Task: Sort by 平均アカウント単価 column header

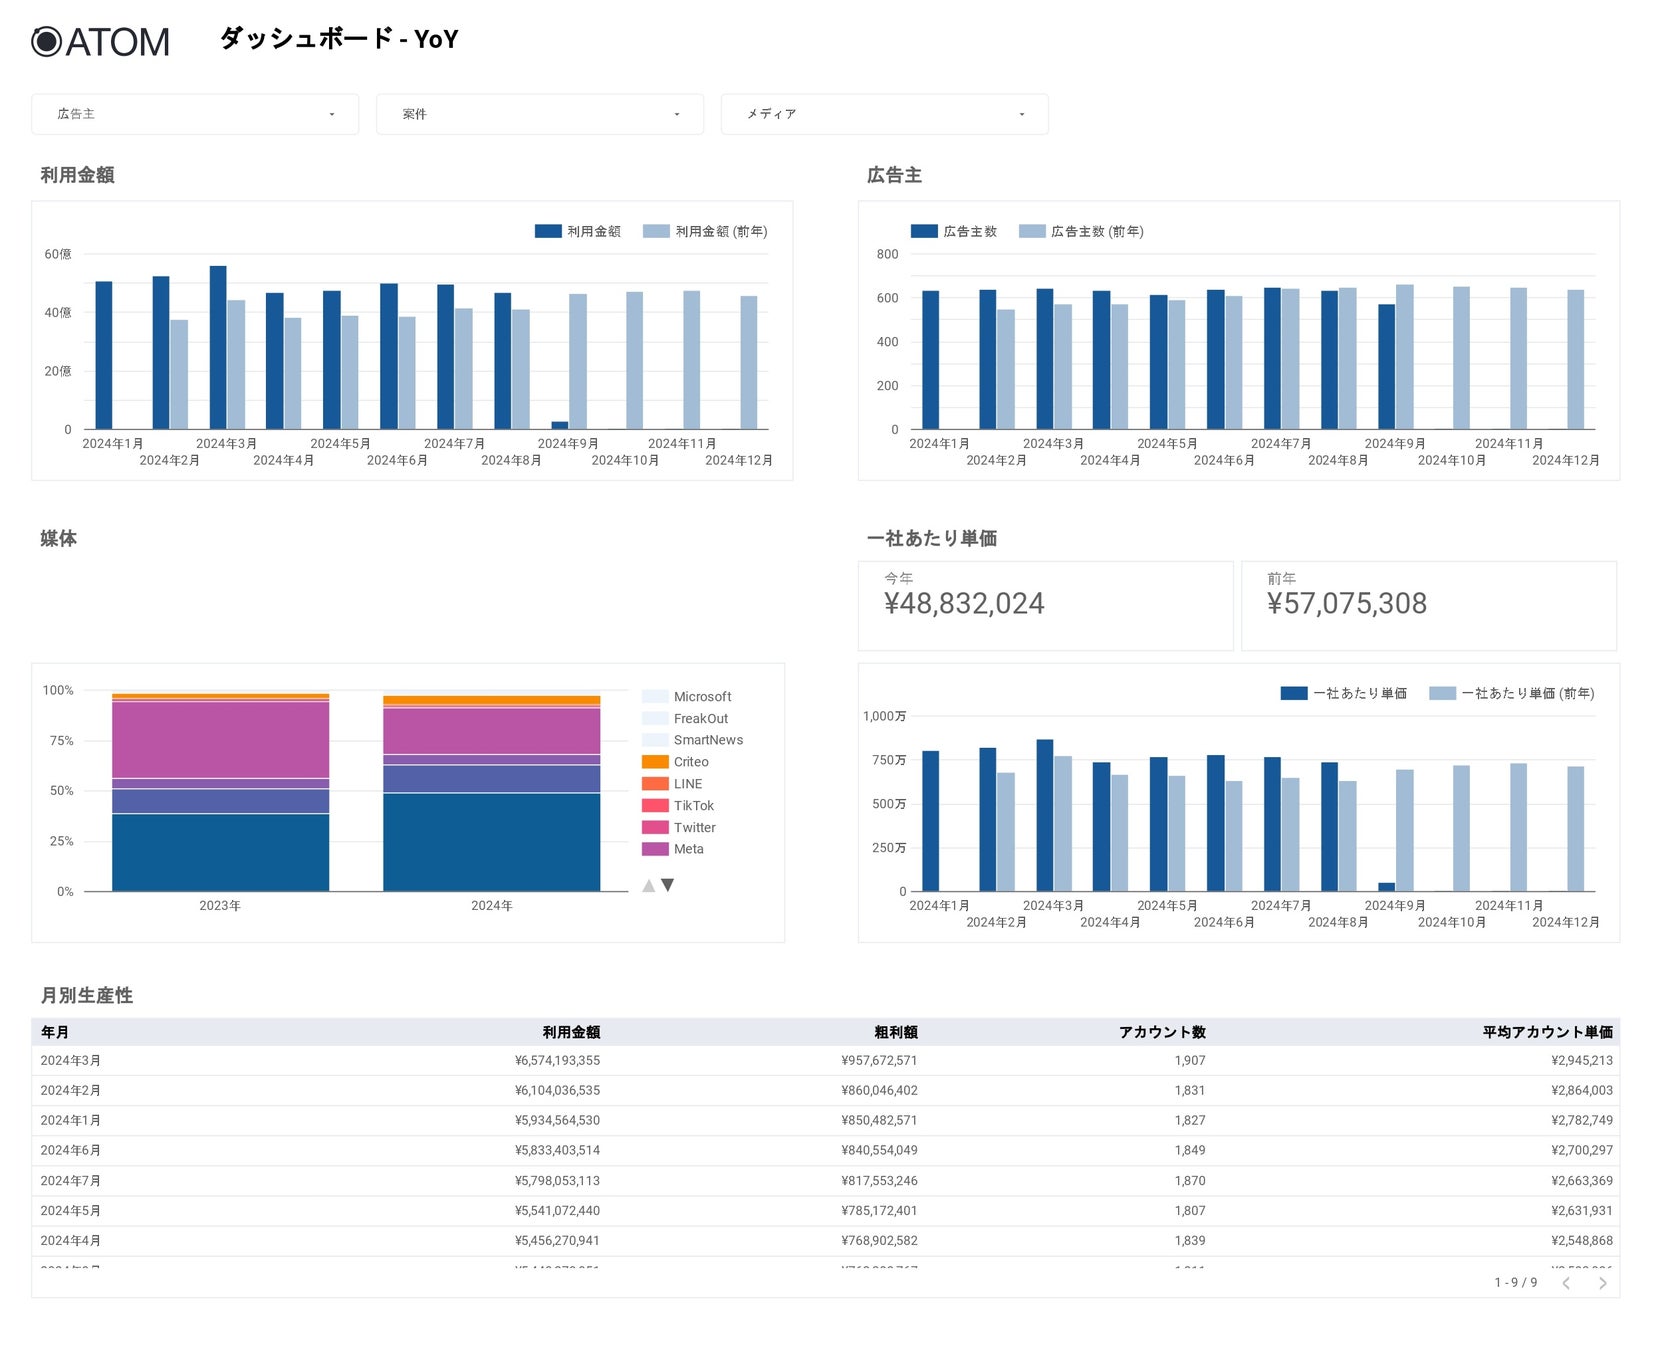Action: coord(1547,1032)
